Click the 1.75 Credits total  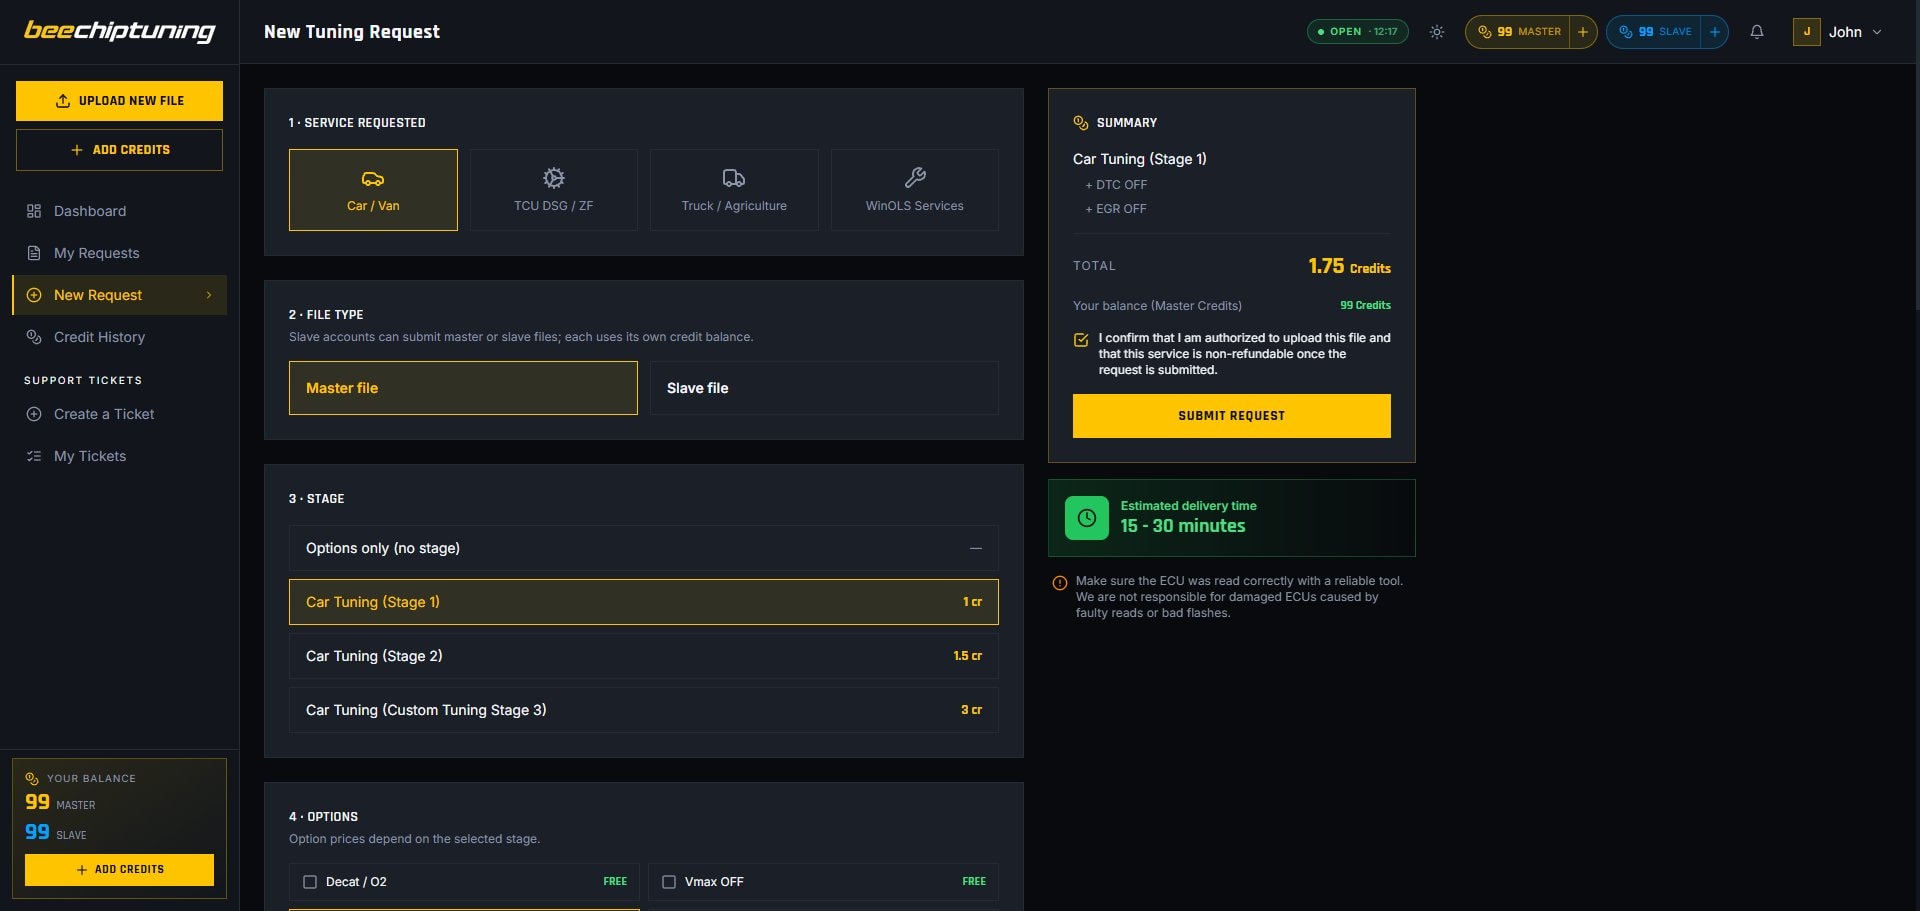click(x=1349, y=266)
